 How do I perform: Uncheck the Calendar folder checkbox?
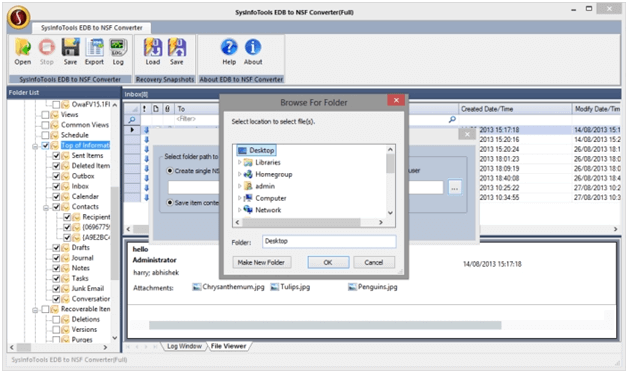[x=56, y=196]
